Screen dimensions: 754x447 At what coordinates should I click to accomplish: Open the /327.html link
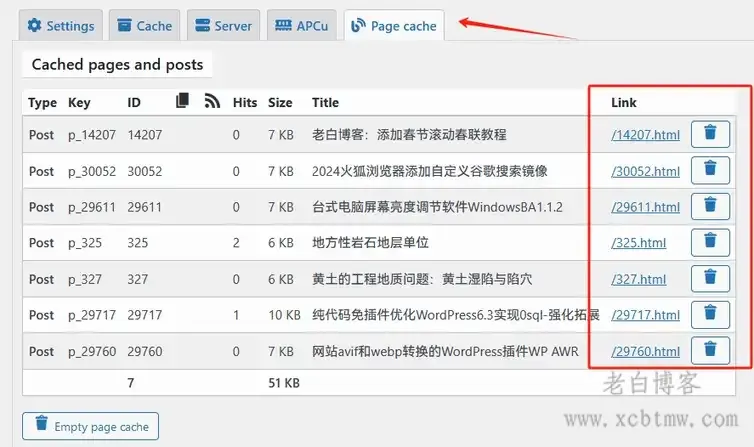[639, 279]
